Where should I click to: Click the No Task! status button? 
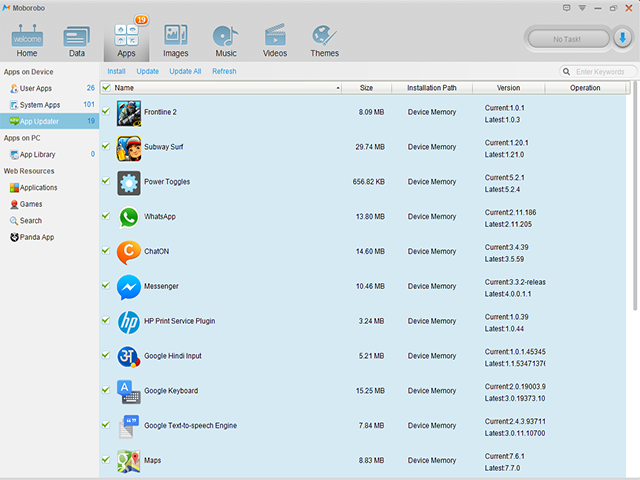coord(568,39)
